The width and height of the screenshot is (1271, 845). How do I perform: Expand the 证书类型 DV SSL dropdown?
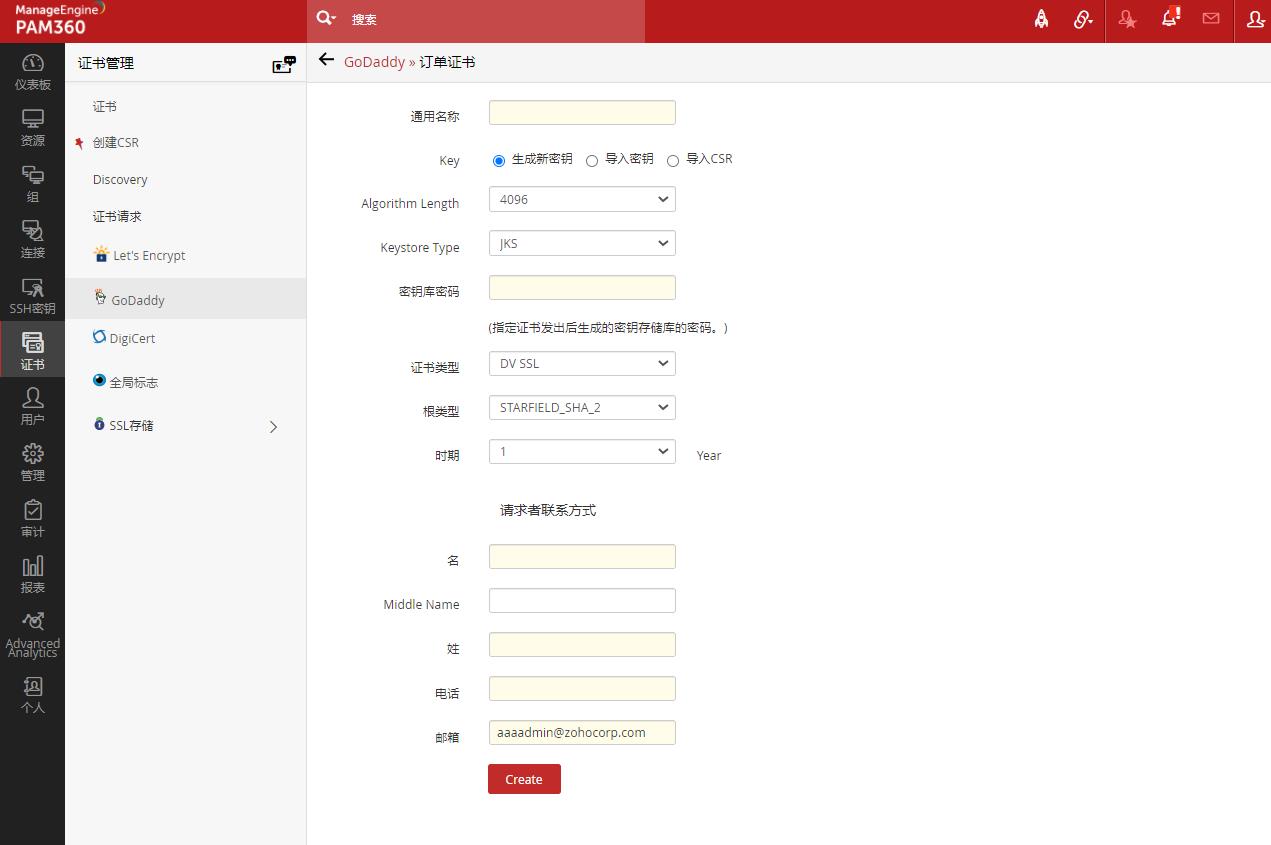[x=582, y=363]
